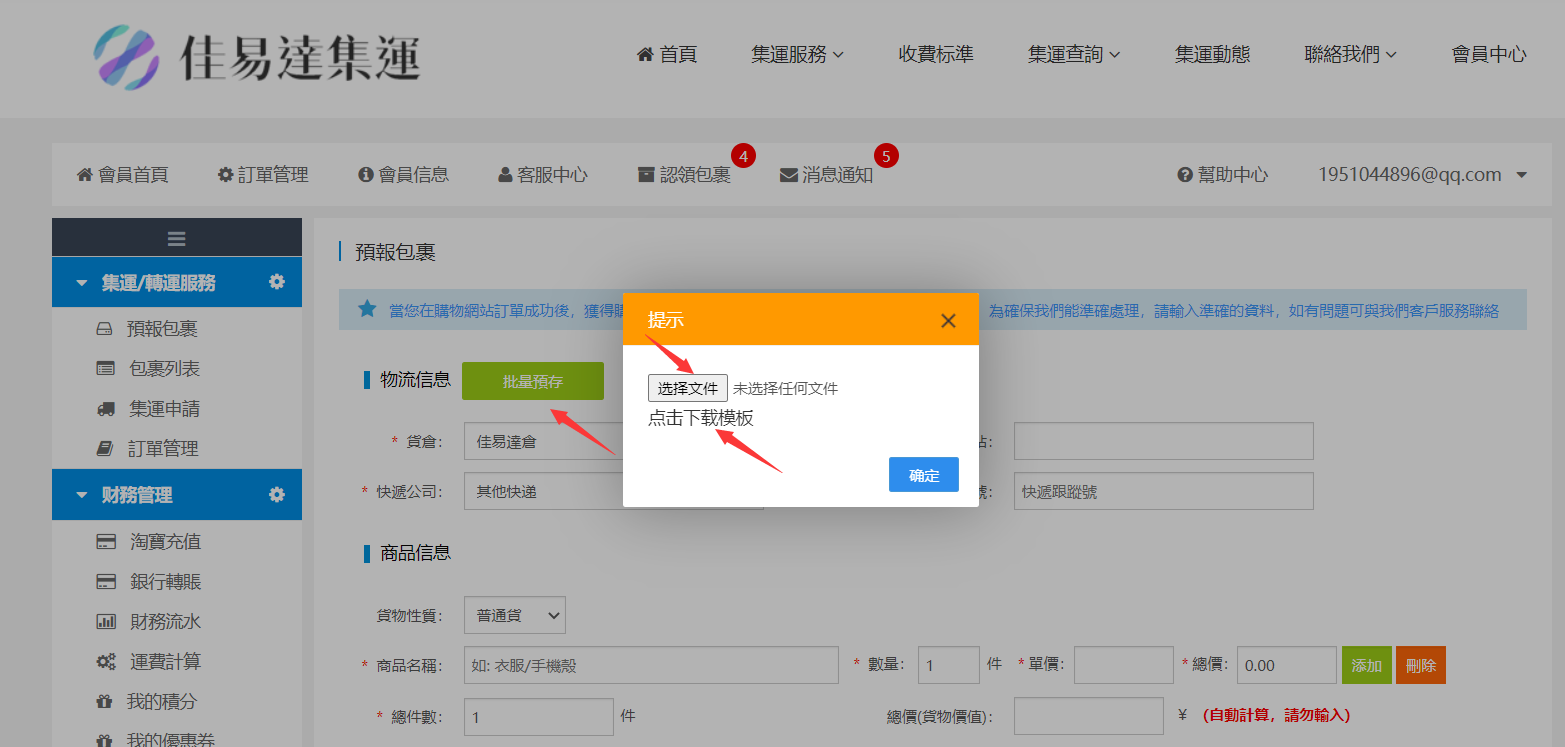Click the 單價 input field

(x=1124, y=665)
